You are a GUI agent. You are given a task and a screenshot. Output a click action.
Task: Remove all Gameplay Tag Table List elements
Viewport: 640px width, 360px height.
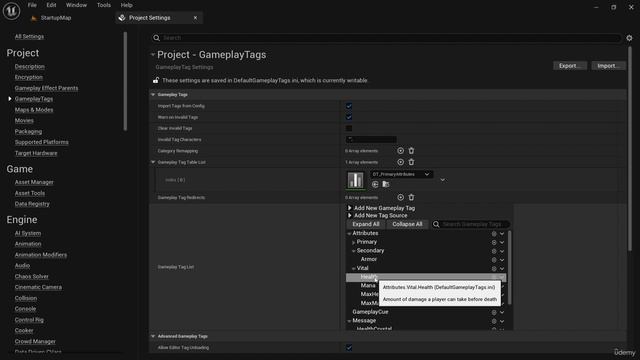coord(411,162)
